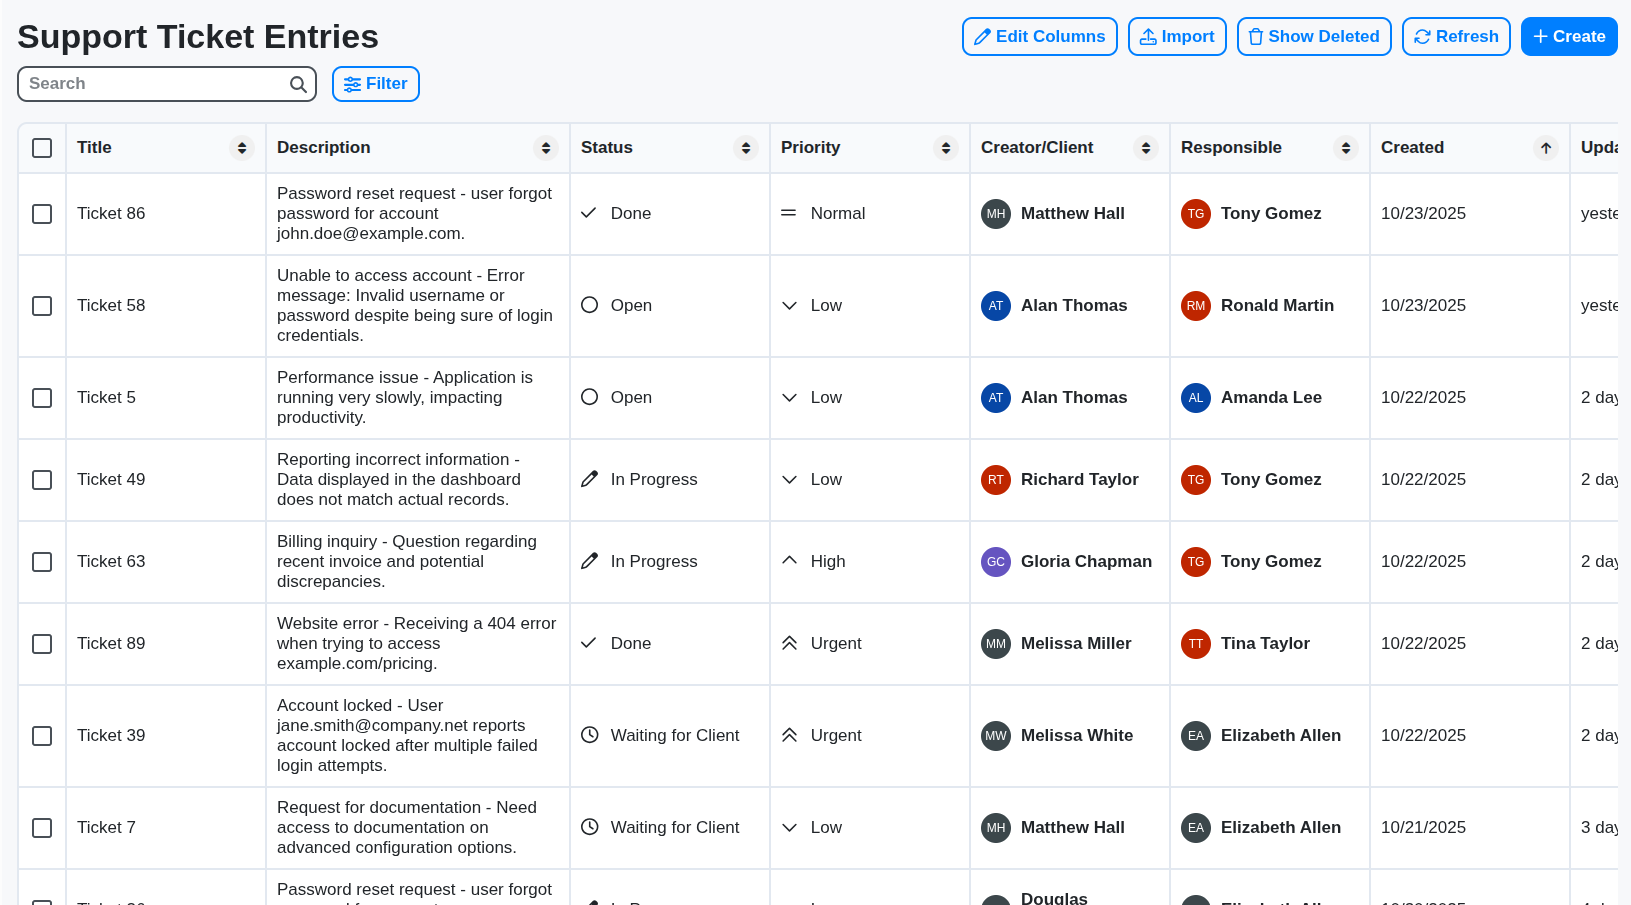The height and width of the screenshot is (905, 1631).
Task: Open the Edit Columns dialog
Action: coord(1039,36)
